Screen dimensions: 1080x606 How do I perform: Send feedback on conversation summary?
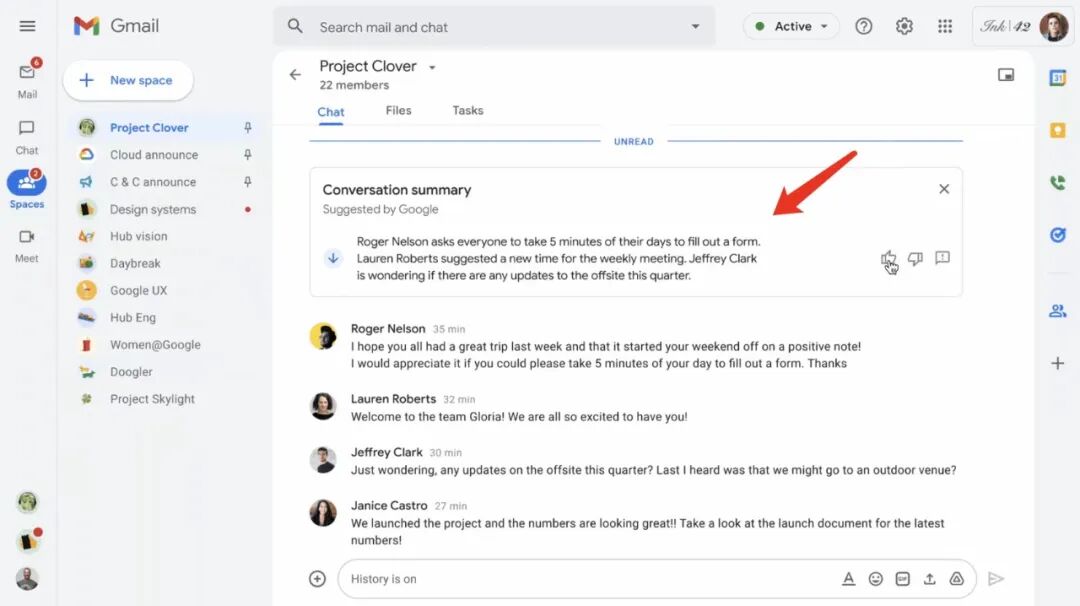[x=942, y=258]
